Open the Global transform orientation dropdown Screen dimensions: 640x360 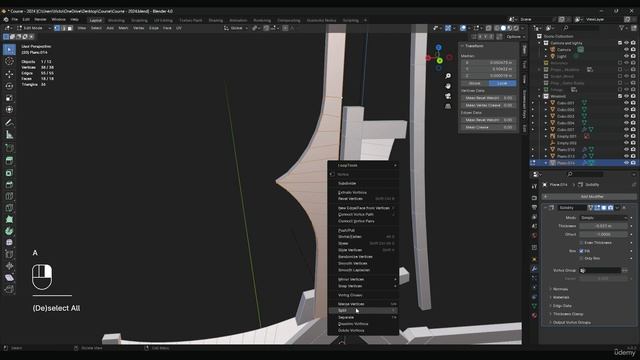(x=237, y=28)
